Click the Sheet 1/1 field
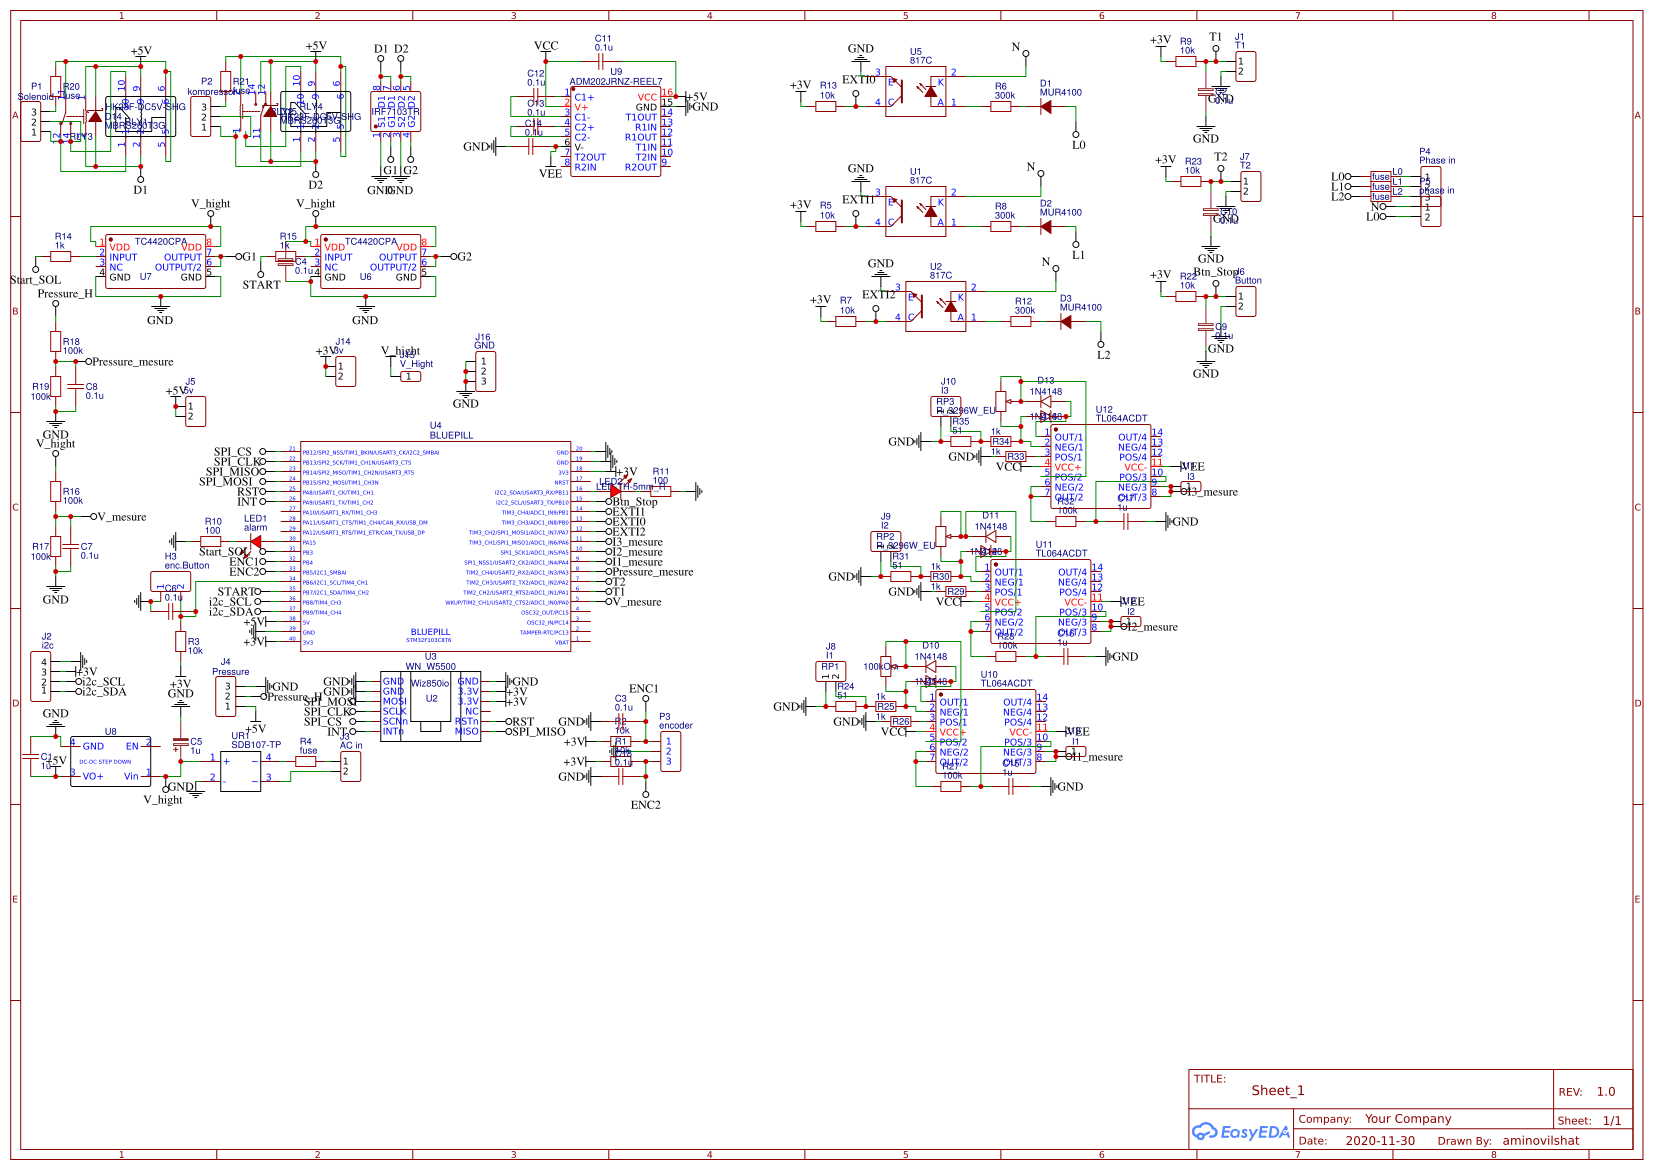Image resolution: width=1653 pixels, height=1170 pixels. [x=1592, y=1120]
